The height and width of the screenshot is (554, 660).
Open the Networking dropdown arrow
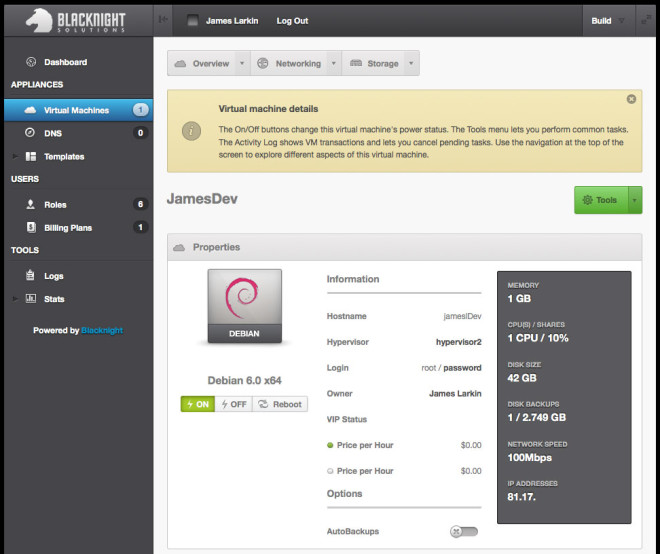(334, 63)
